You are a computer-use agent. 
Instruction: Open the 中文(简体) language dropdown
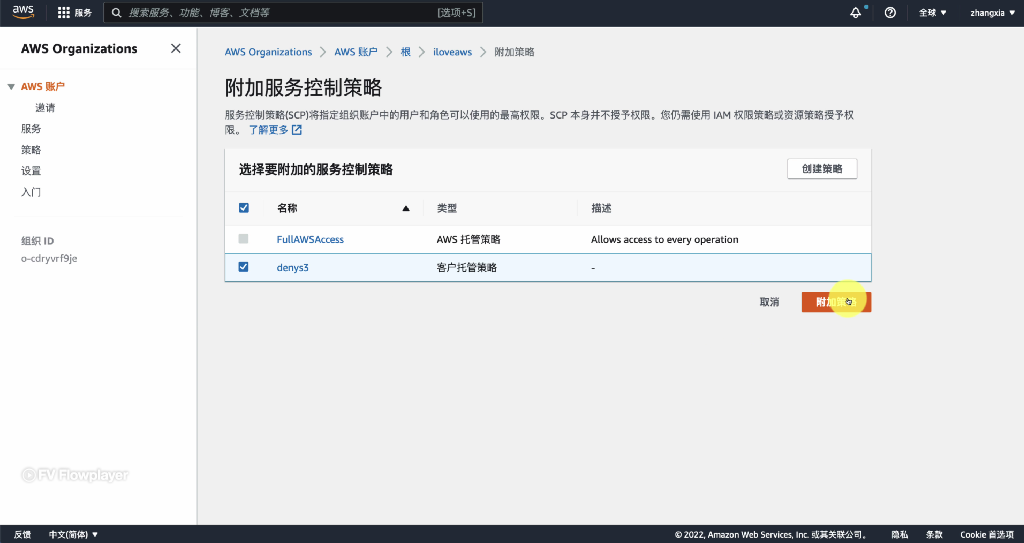click(x=73, y=535)
